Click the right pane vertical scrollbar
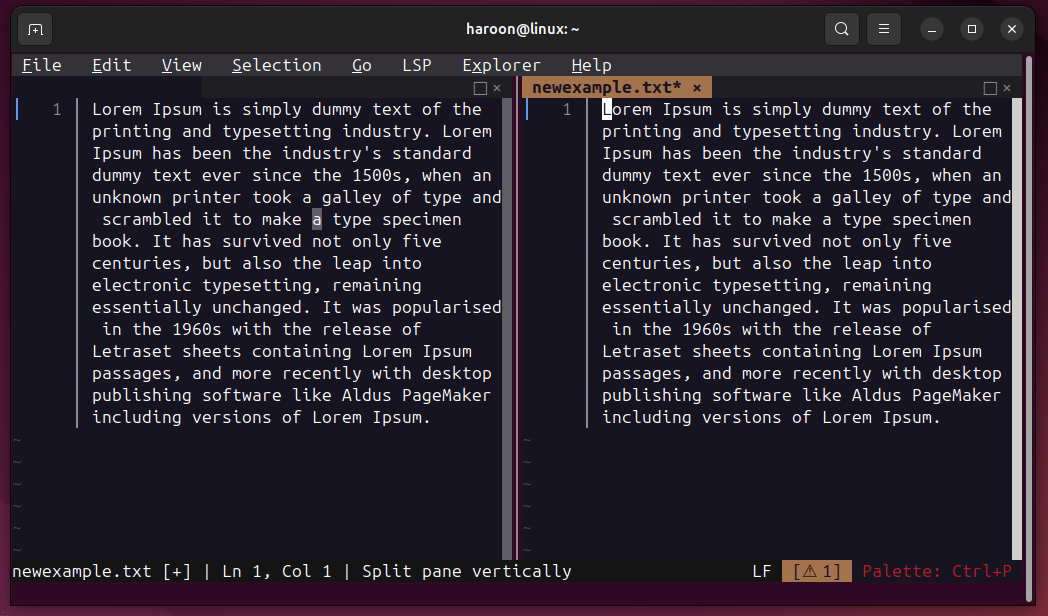 [1017, 320]
